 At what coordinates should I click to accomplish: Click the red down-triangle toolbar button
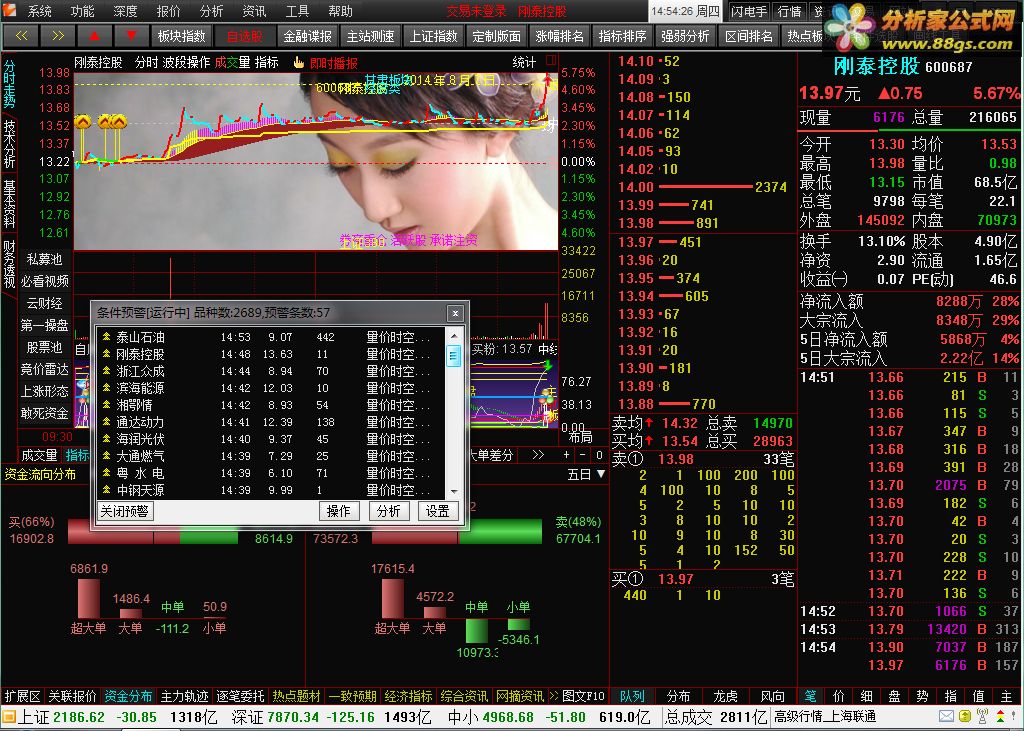pyautogui.click(x=131, y=36)
